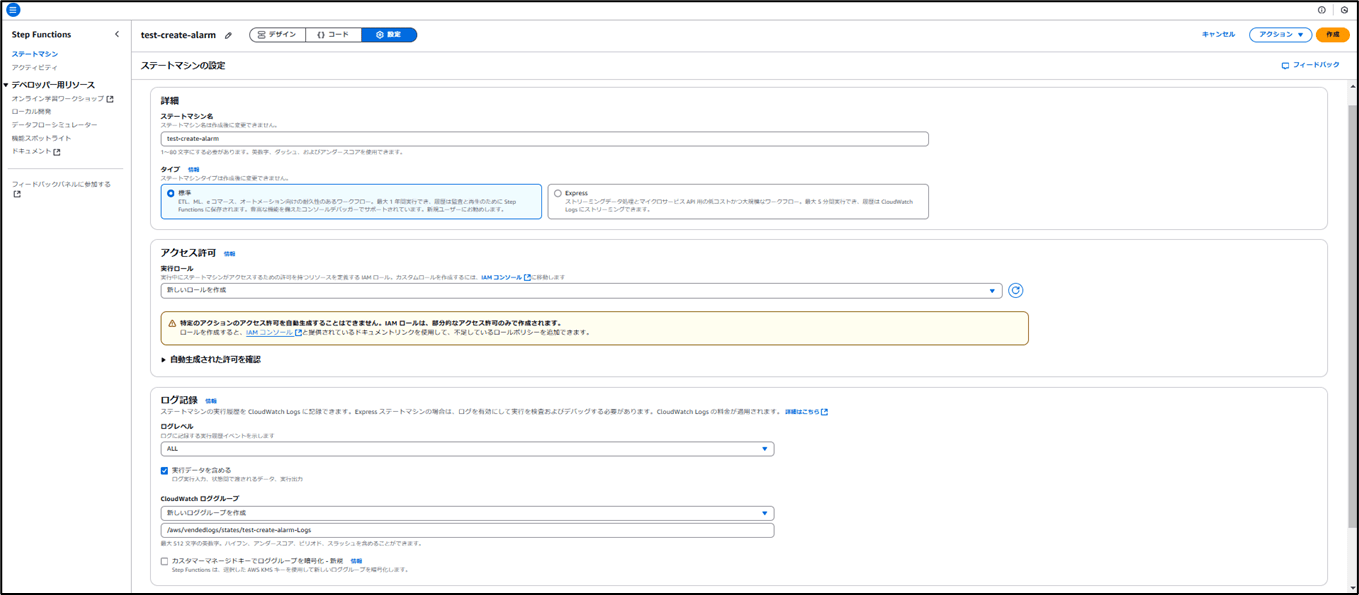Open the hamburger navigation menu icon
Viewport: 1359px width, 595px height.
tap(13, 10)
